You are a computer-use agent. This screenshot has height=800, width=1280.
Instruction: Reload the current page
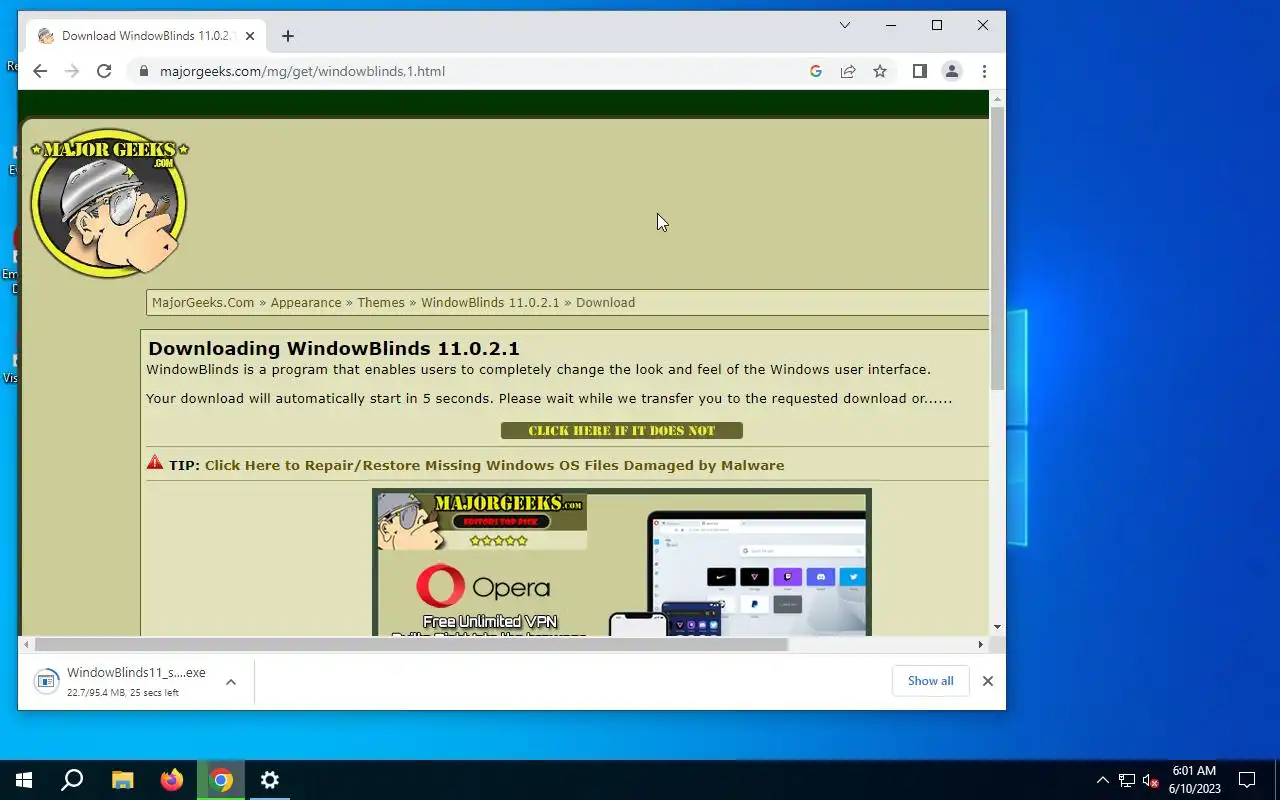[104, 71]
